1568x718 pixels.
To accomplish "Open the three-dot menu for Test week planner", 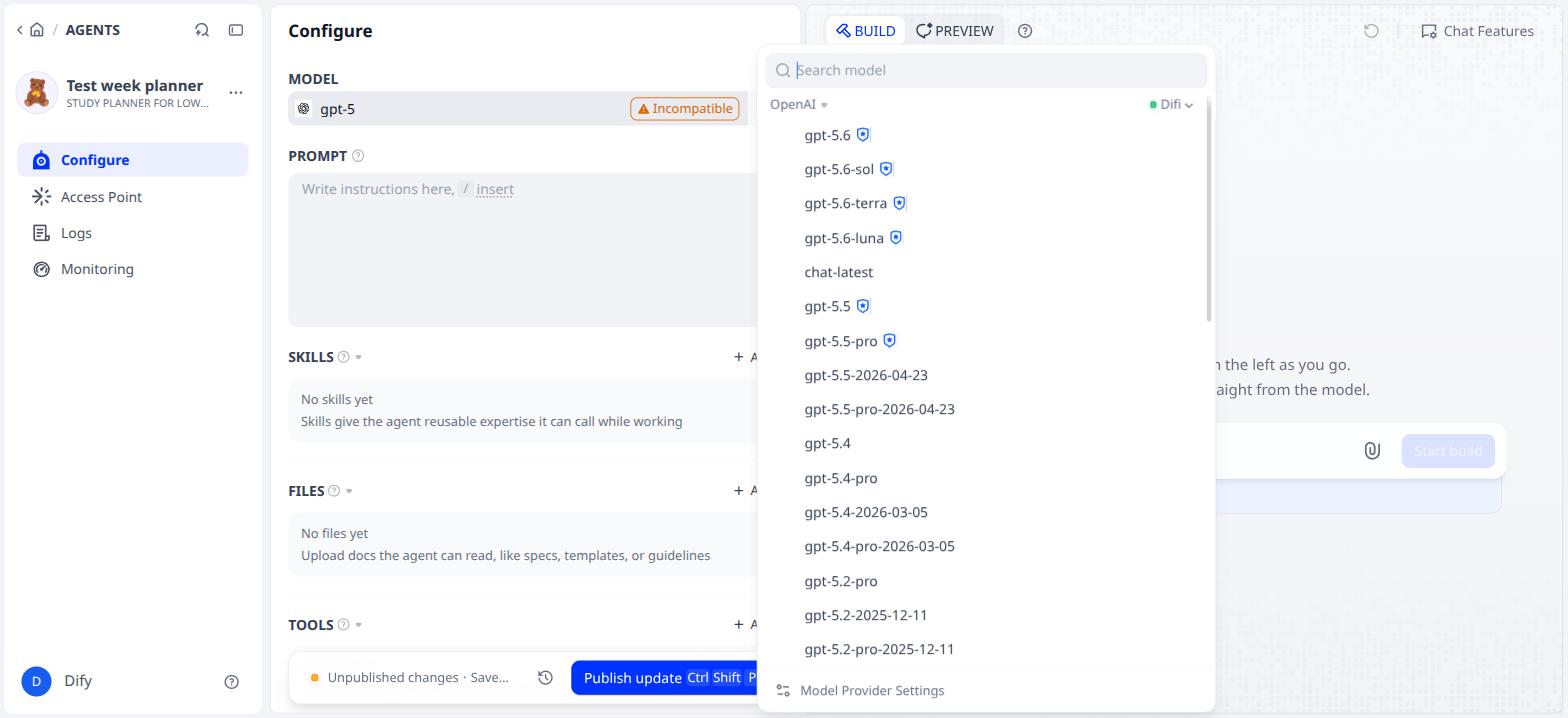I will click(236, 92).
